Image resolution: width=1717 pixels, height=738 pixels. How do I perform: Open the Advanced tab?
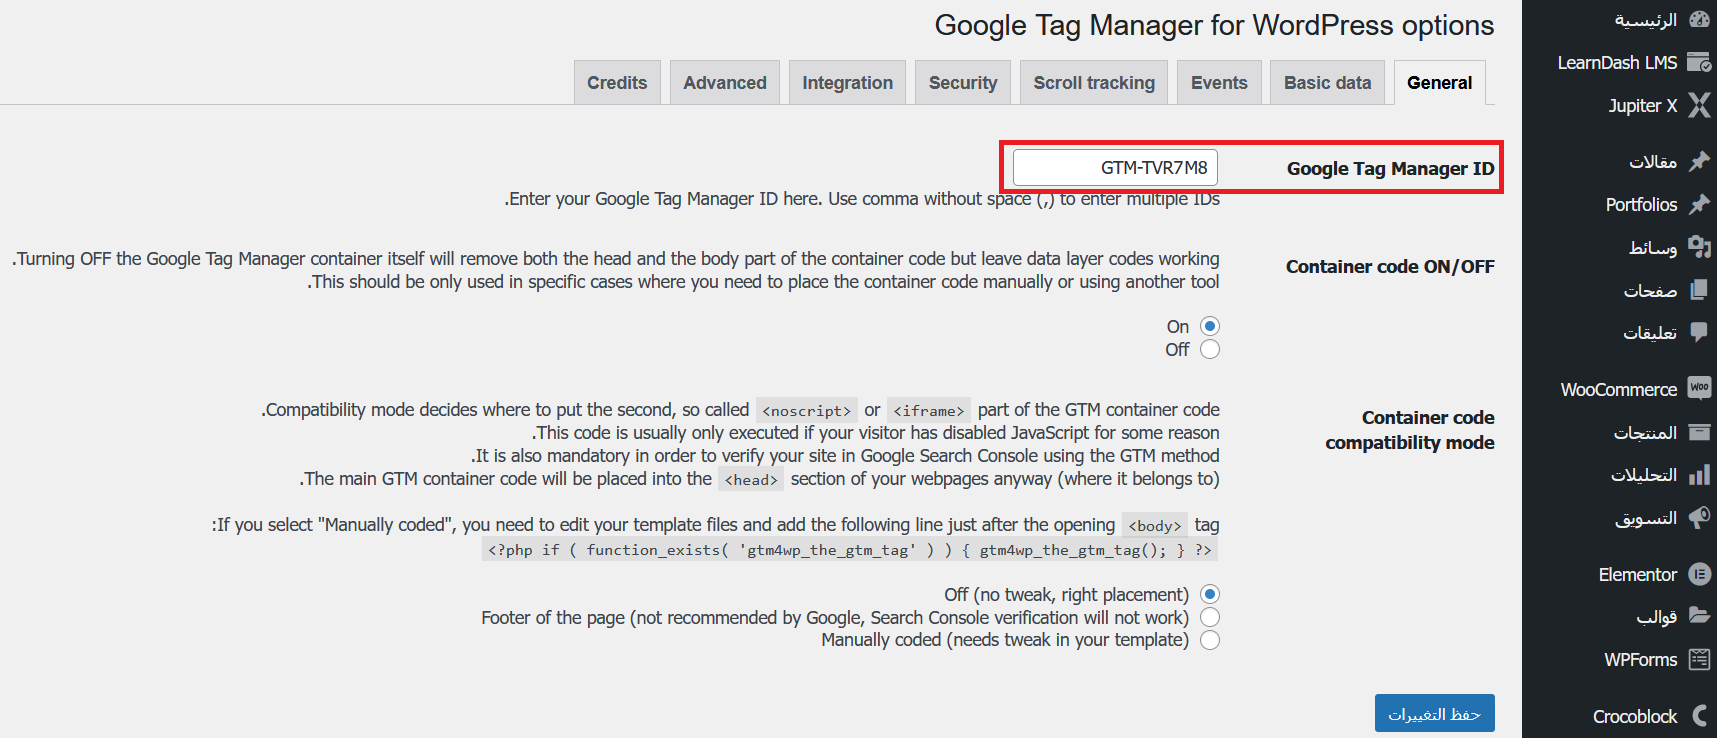[725, 82]
